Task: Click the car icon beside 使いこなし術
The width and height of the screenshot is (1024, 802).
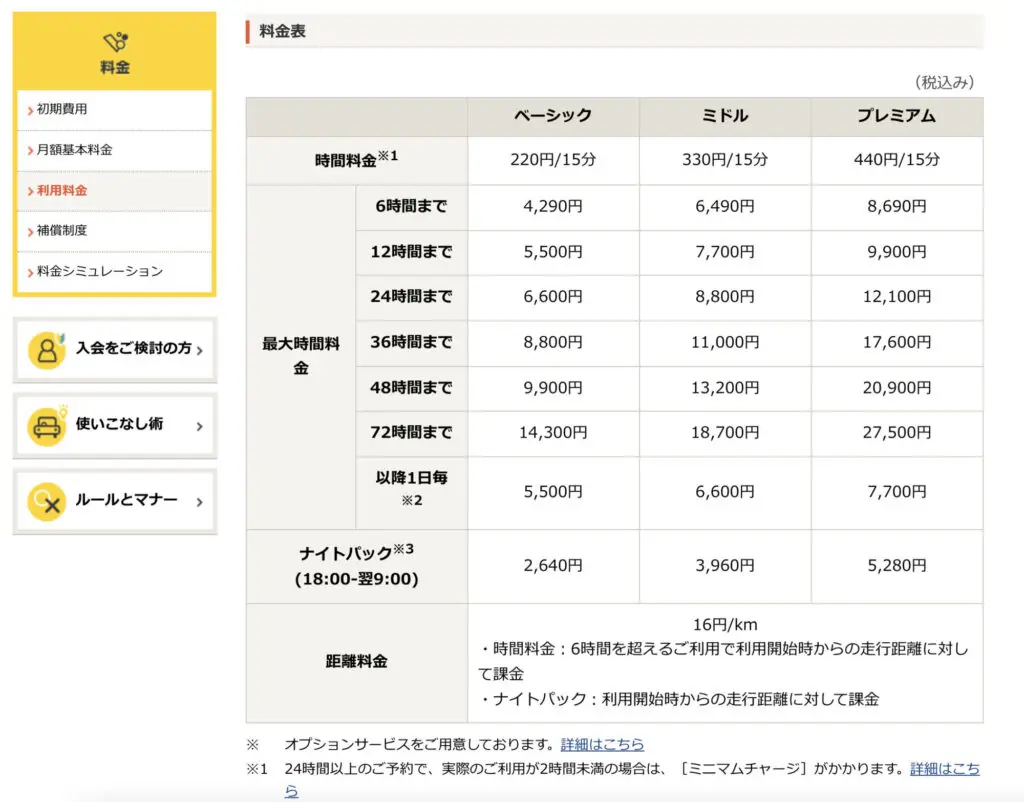Action: click(46, 425)
